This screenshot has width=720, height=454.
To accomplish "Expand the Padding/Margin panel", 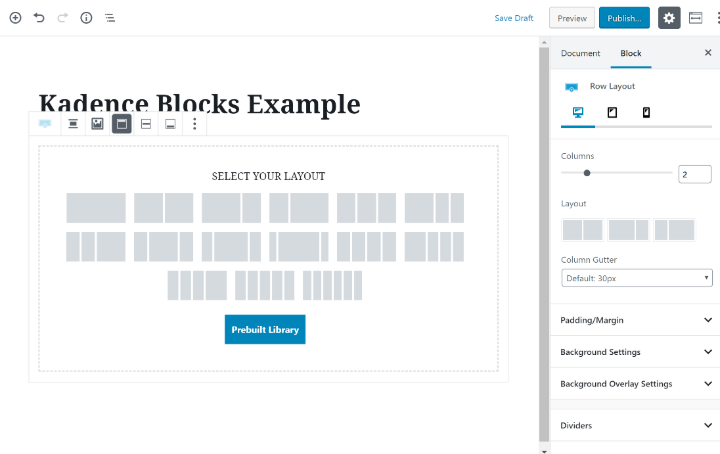I will 636,320.
